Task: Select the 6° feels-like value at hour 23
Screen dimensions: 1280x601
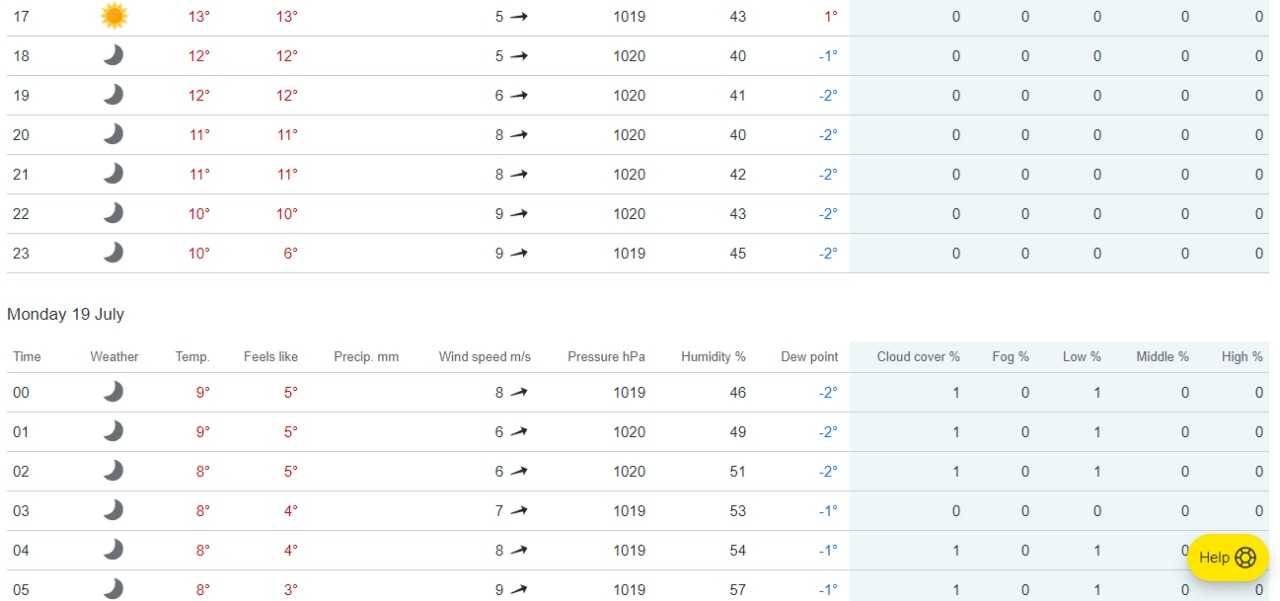Action: (290, 253)
